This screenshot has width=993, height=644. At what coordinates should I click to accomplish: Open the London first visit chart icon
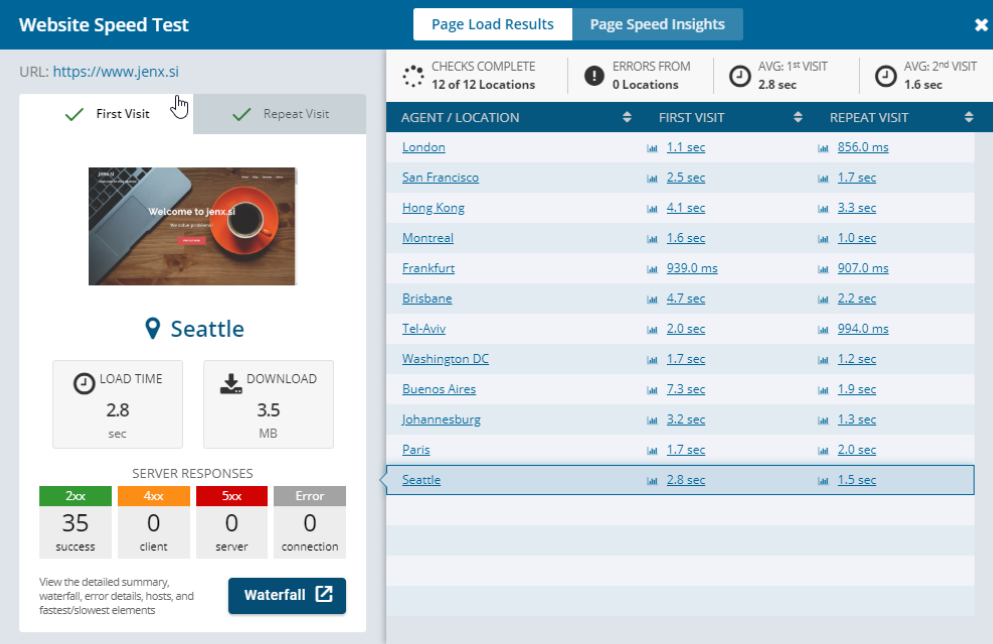pos(652,148)
